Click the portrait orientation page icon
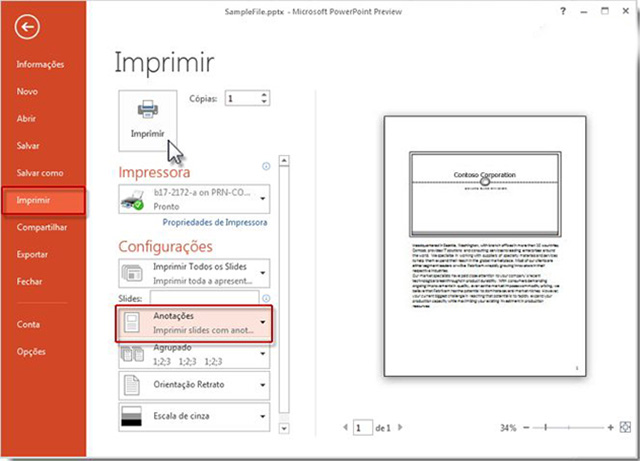Viewport: 640px width, 461px height. pyautogui.click(x=131, y=385)
